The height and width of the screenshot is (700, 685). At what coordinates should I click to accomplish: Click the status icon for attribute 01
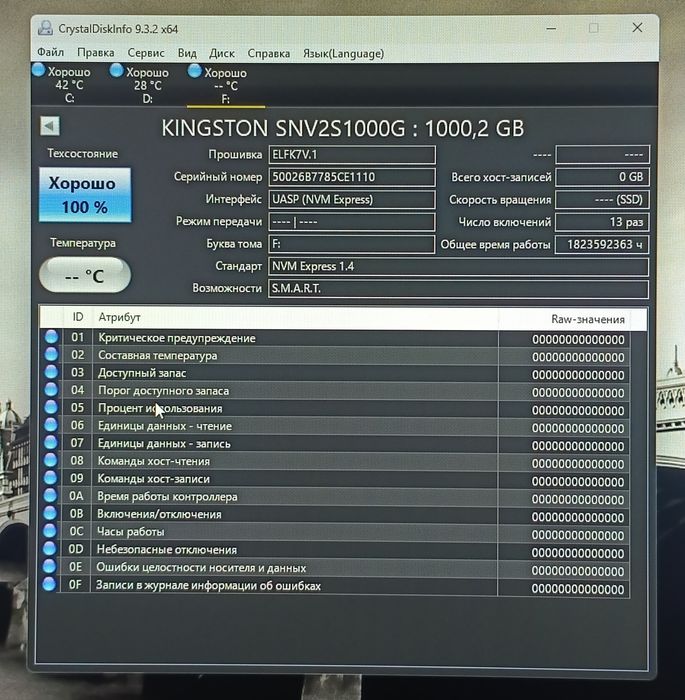pos(51,337)
